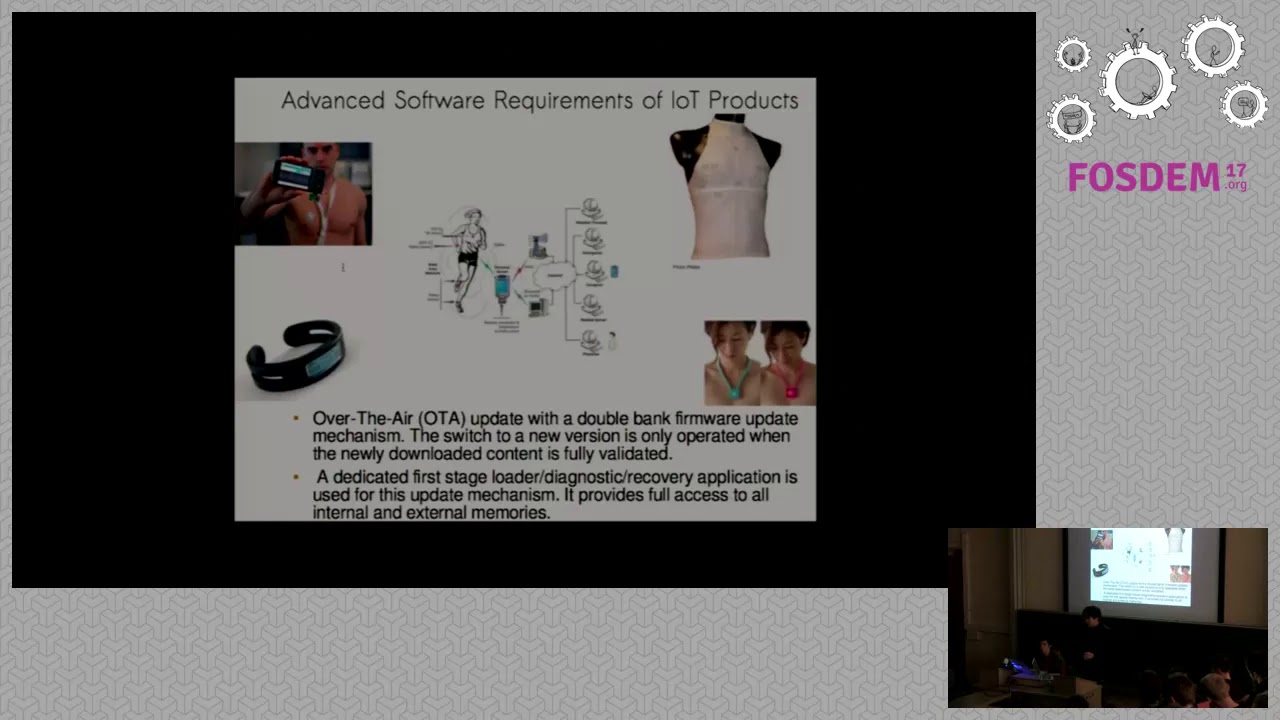
Task: Click the 'A dedicated first stage loader' bullet text
Action: click(555, 494)
